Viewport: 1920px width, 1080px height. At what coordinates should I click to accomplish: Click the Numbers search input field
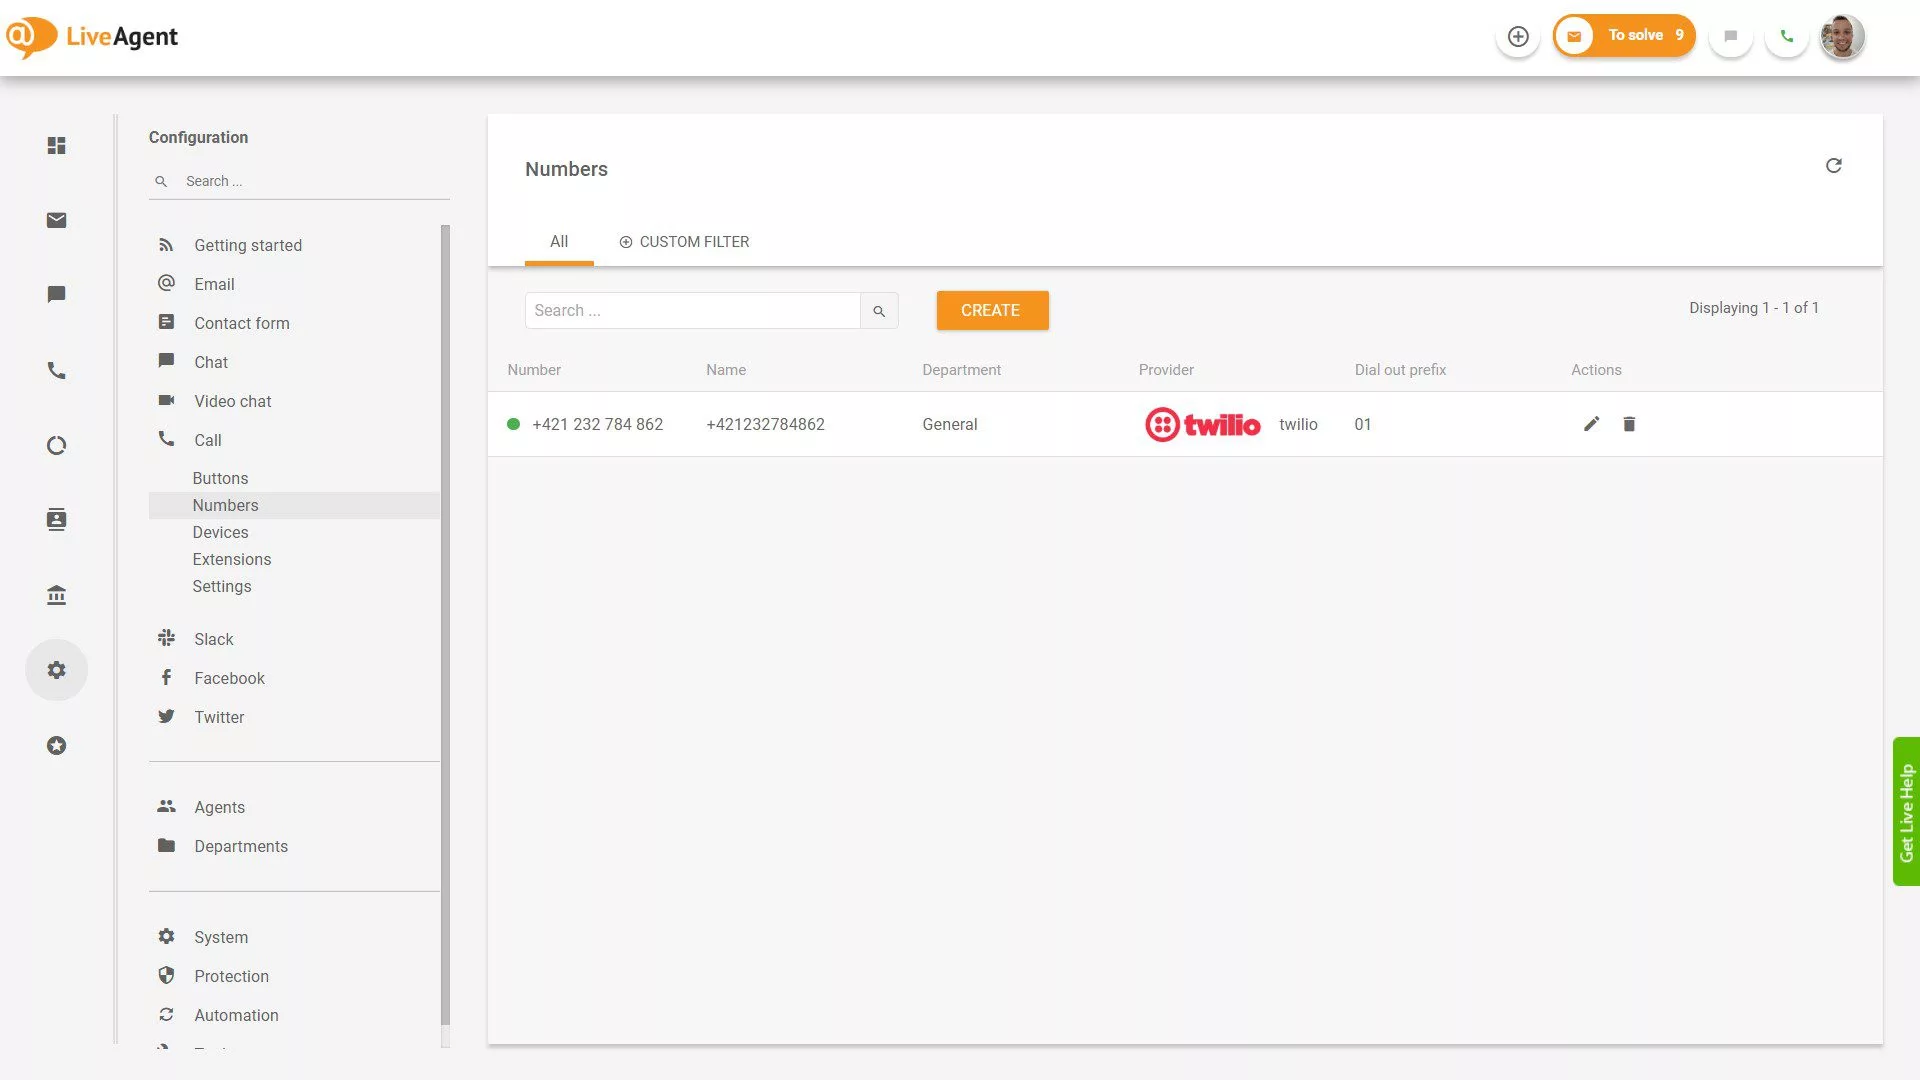[x=692, y=310]
